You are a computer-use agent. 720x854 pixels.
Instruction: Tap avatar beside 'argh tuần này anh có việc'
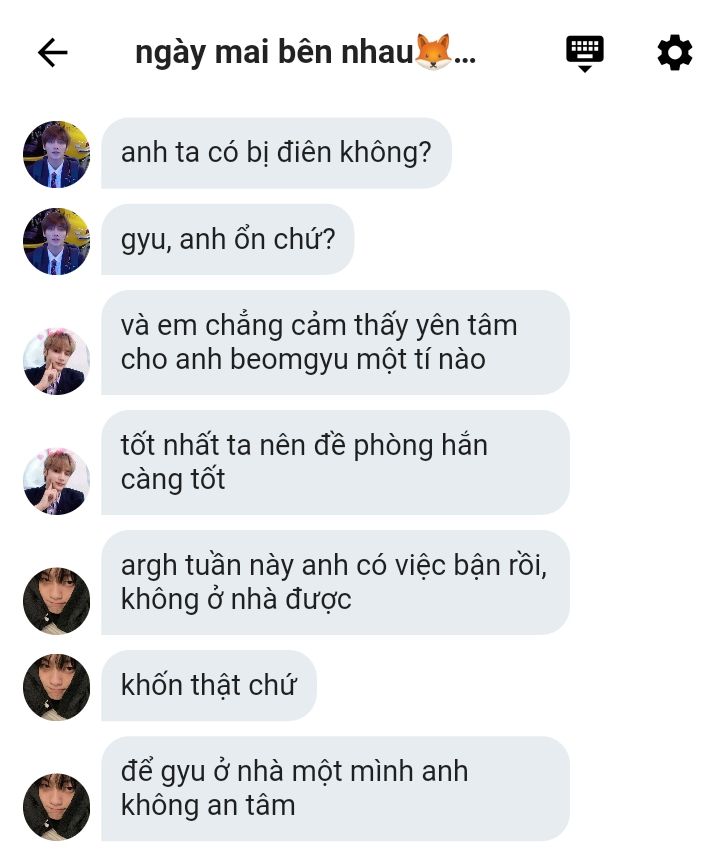(x=57, y=601)
